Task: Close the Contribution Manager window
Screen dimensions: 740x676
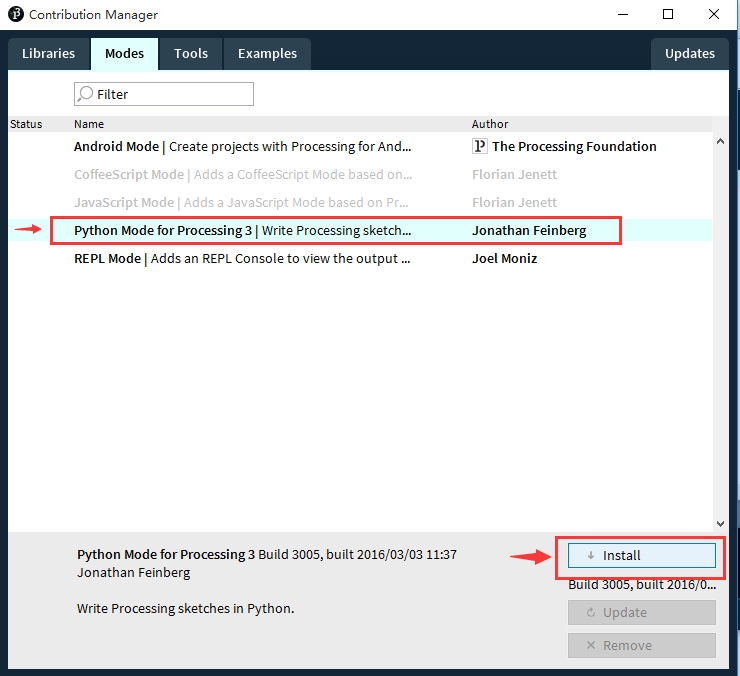Action: tap(714, 14)
